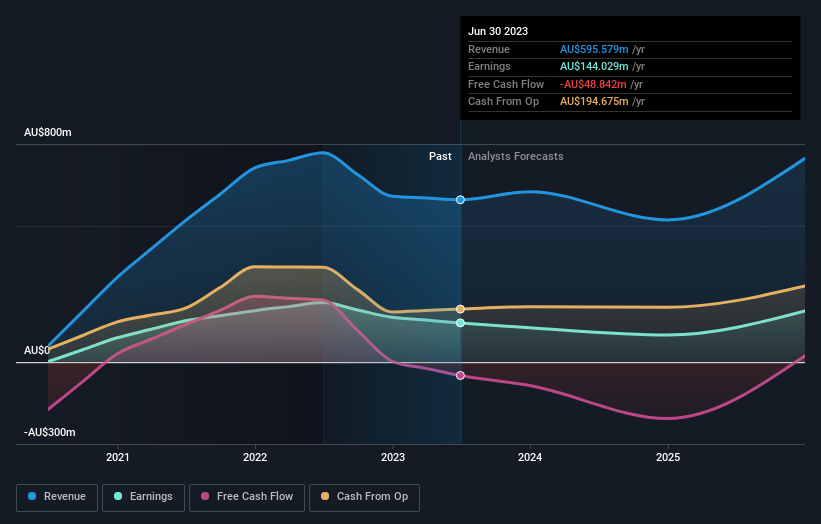
Task: Click the orange Cash From Op data point
Action: 460,309
